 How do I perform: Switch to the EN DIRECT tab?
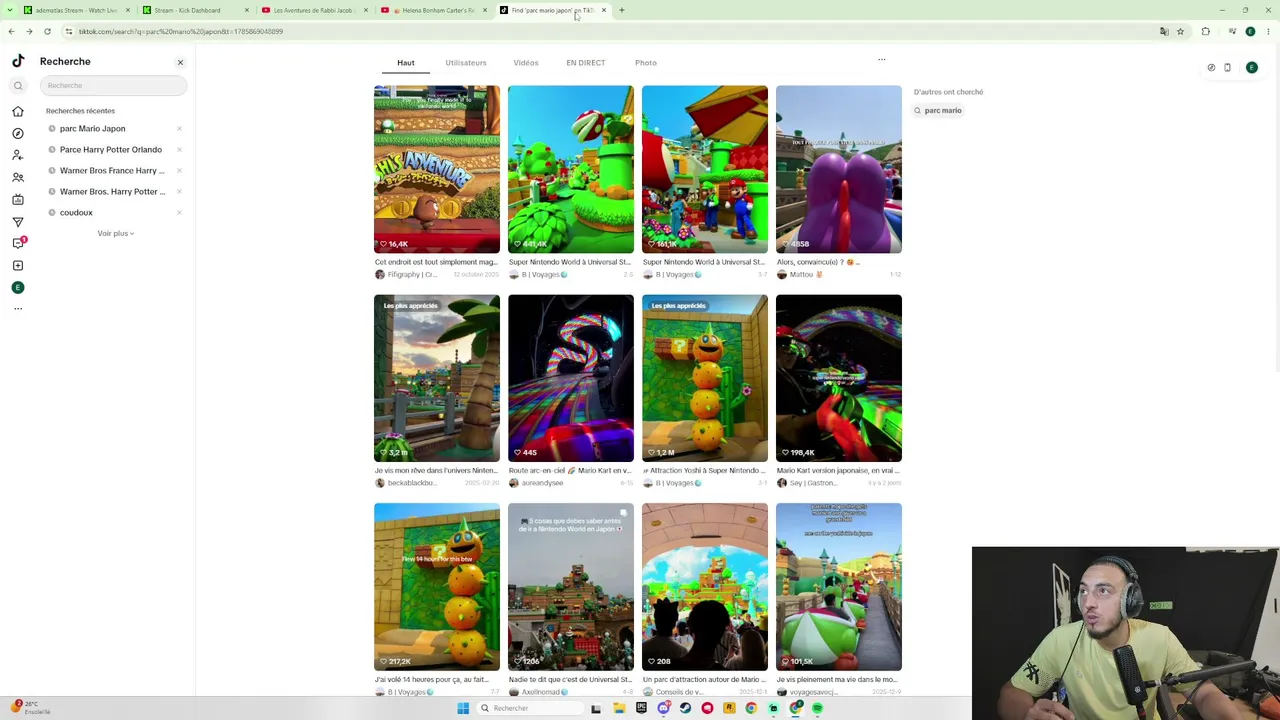tap(585, 63)
